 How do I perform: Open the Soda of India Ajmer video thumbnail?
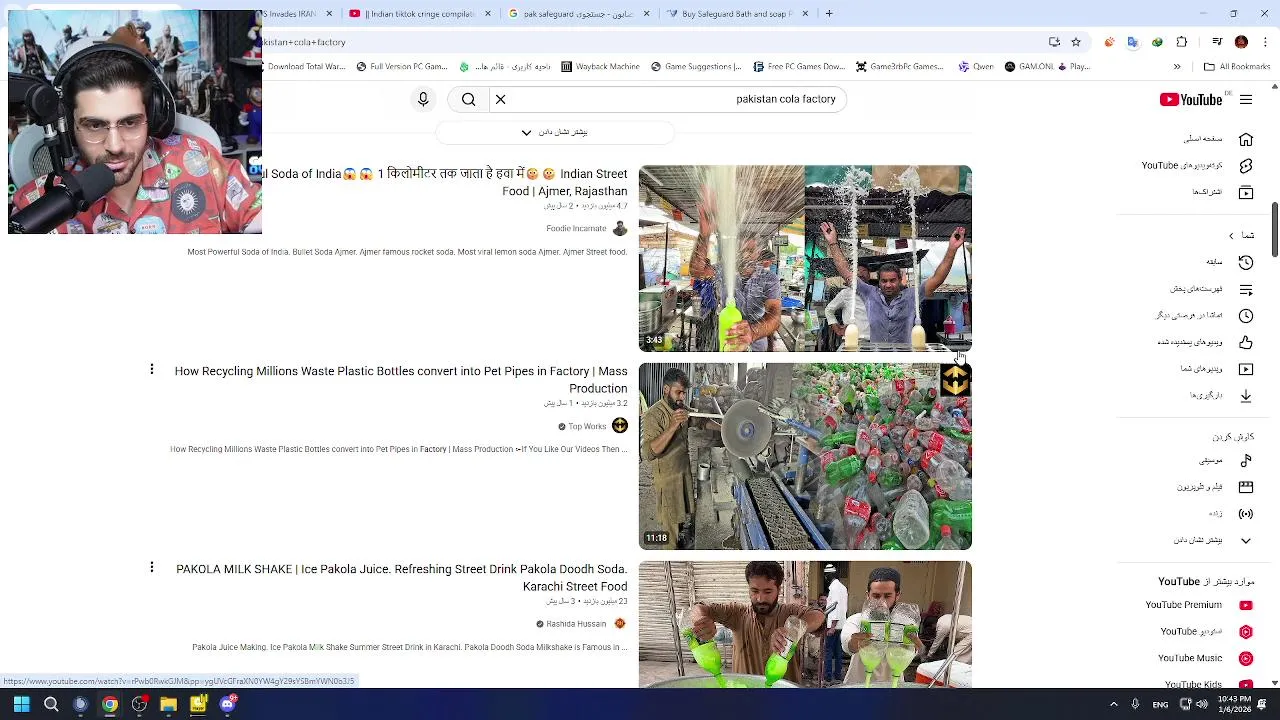click(805, 259)
